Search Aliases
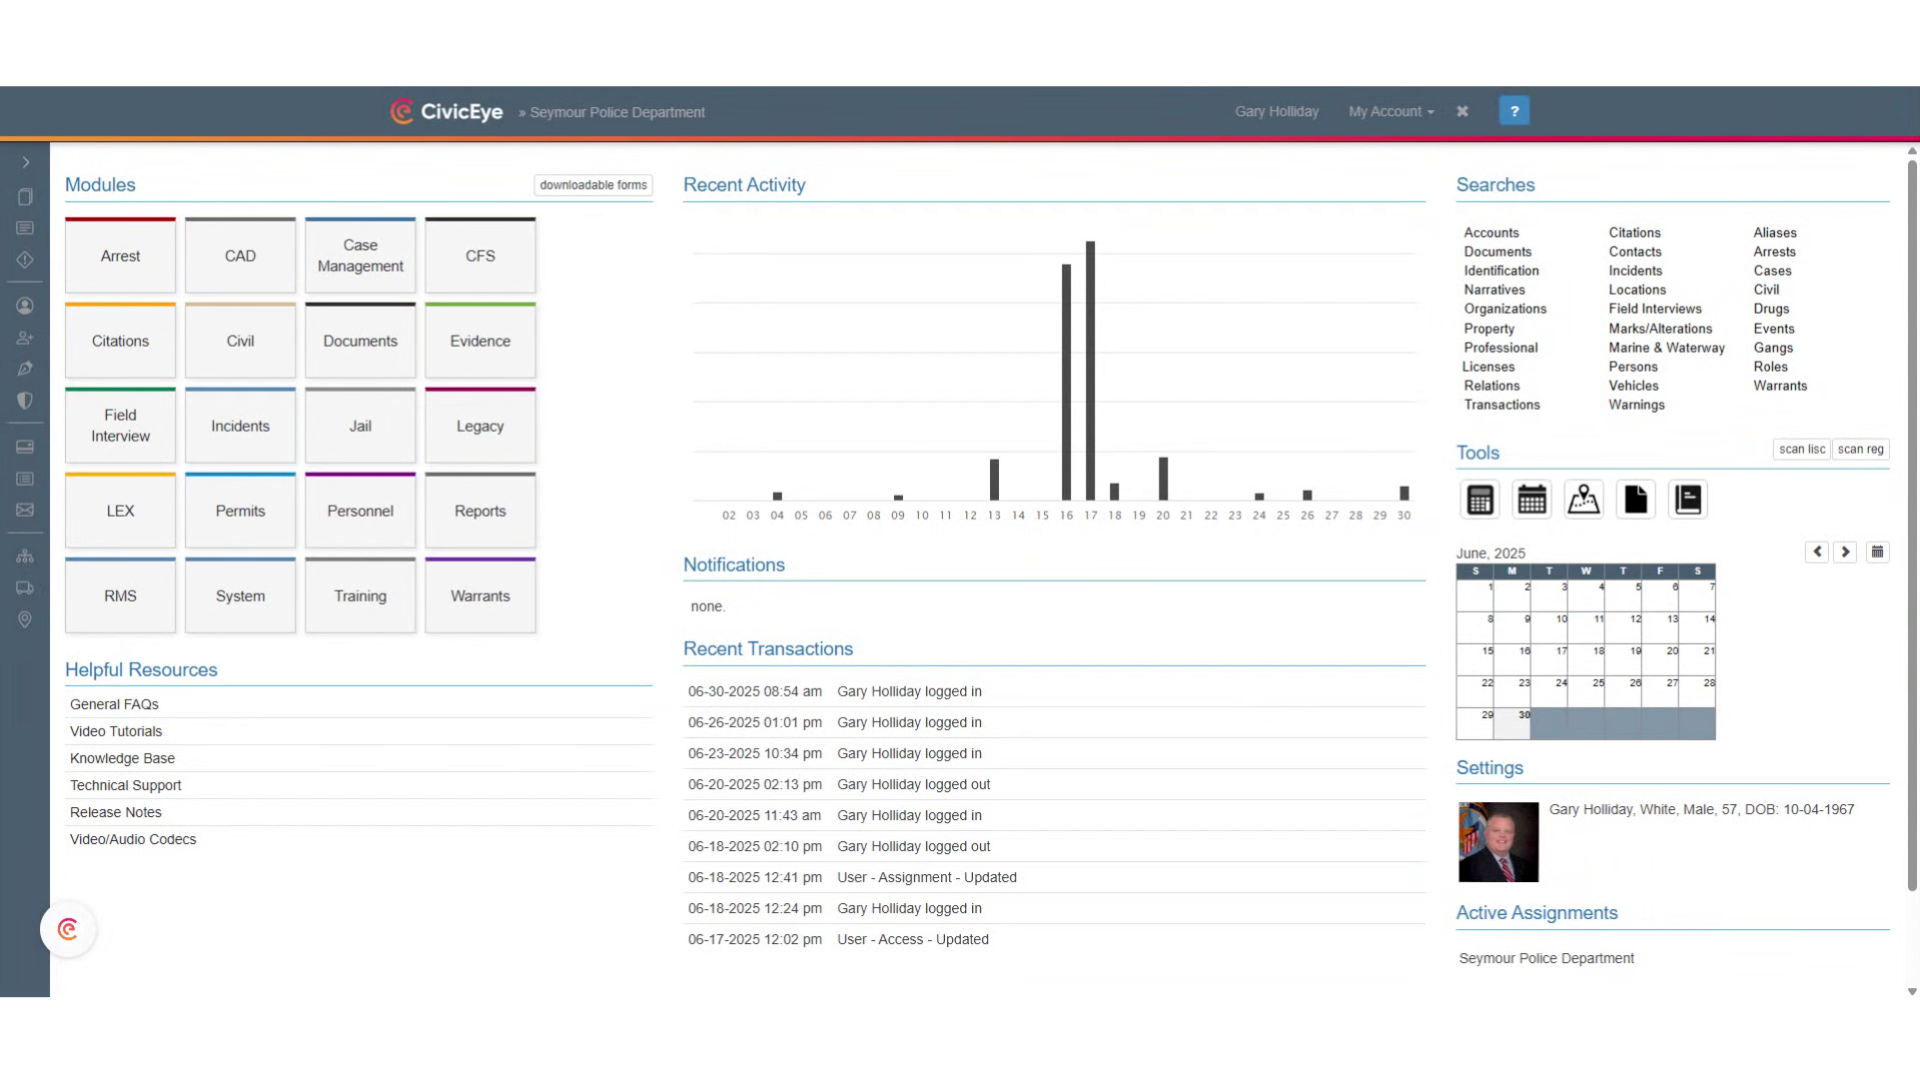Viewport: 1920px width, 1080px height. pos(1775,233)
